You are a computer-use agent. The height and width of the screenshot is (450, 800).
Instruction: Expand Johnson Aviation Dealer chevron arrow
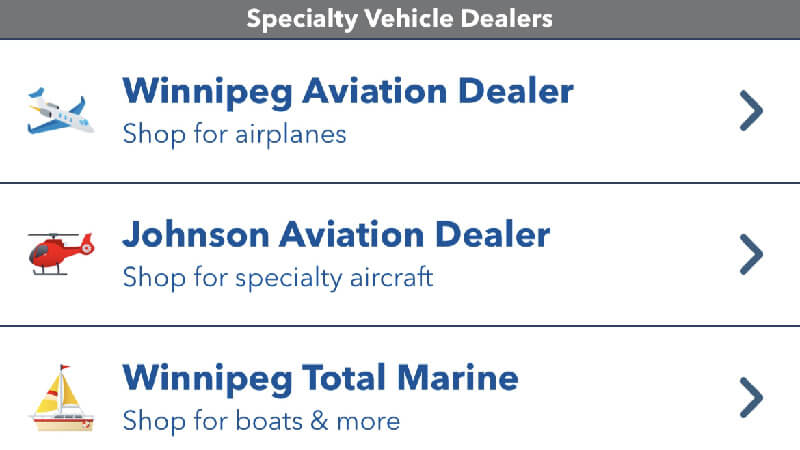751,254
